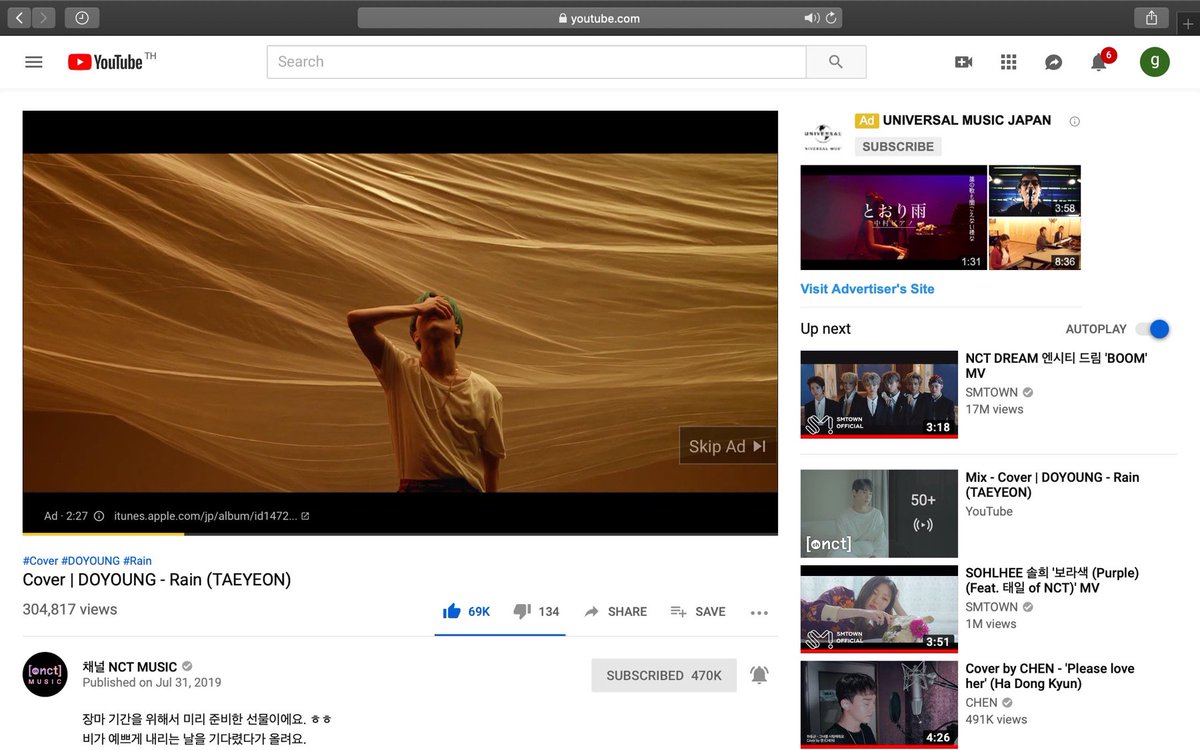Skip the ad with Skip Ad button
This screenshot has width=1200, height=750.
tap(727, 446)
